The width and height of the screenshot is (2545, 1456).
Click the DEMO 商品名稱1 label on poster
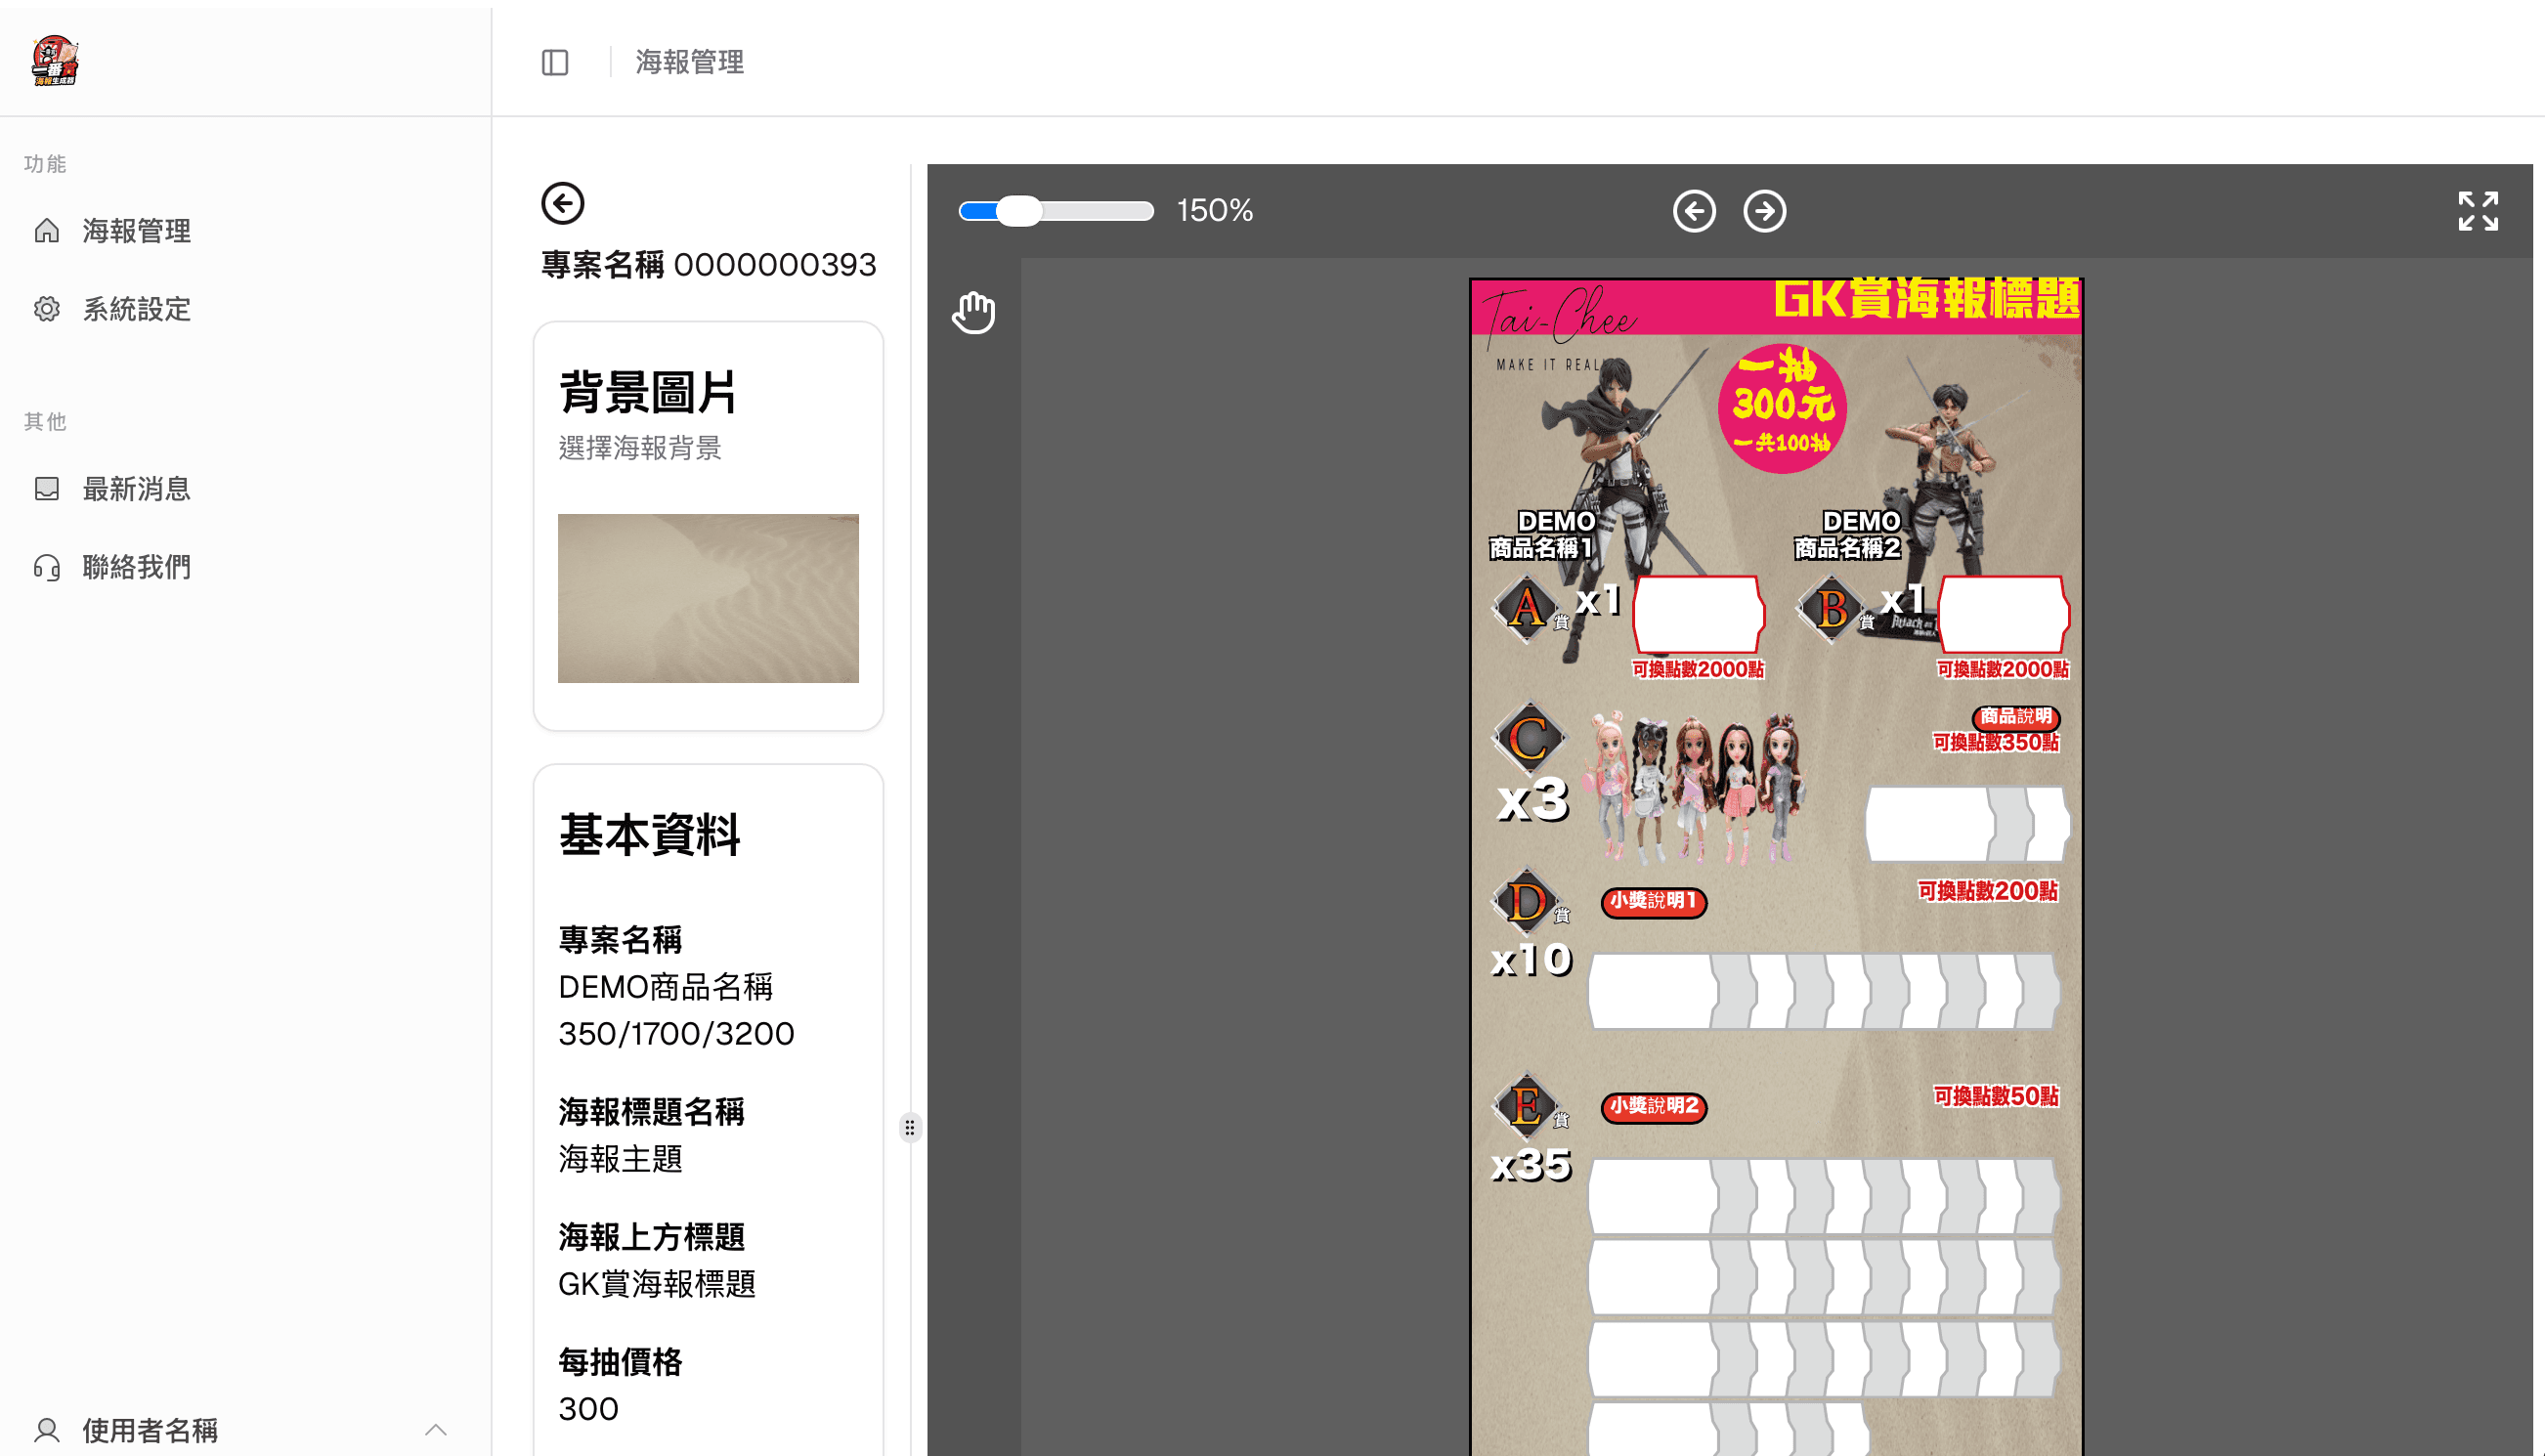point(1542,535)
